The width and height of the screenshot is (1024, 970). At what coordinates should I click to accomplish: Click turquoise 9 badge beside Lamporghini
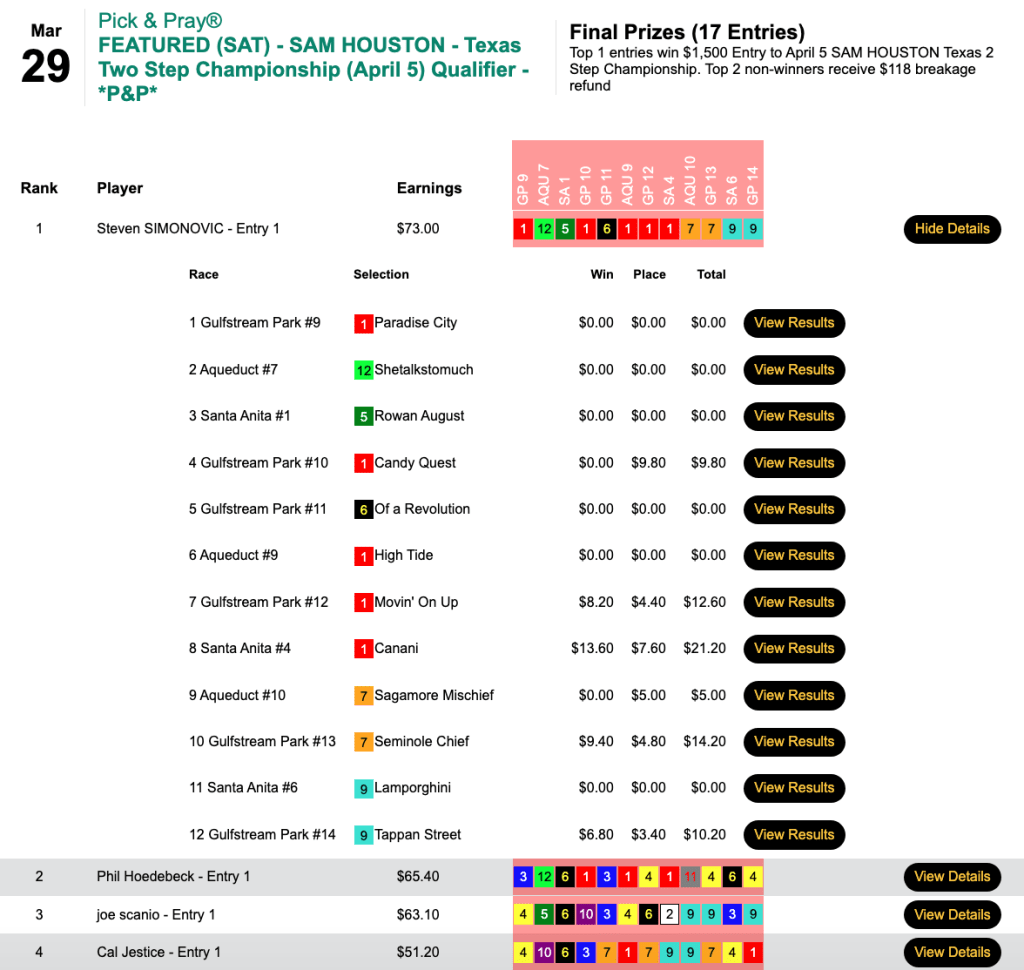[x=363, y=788]
